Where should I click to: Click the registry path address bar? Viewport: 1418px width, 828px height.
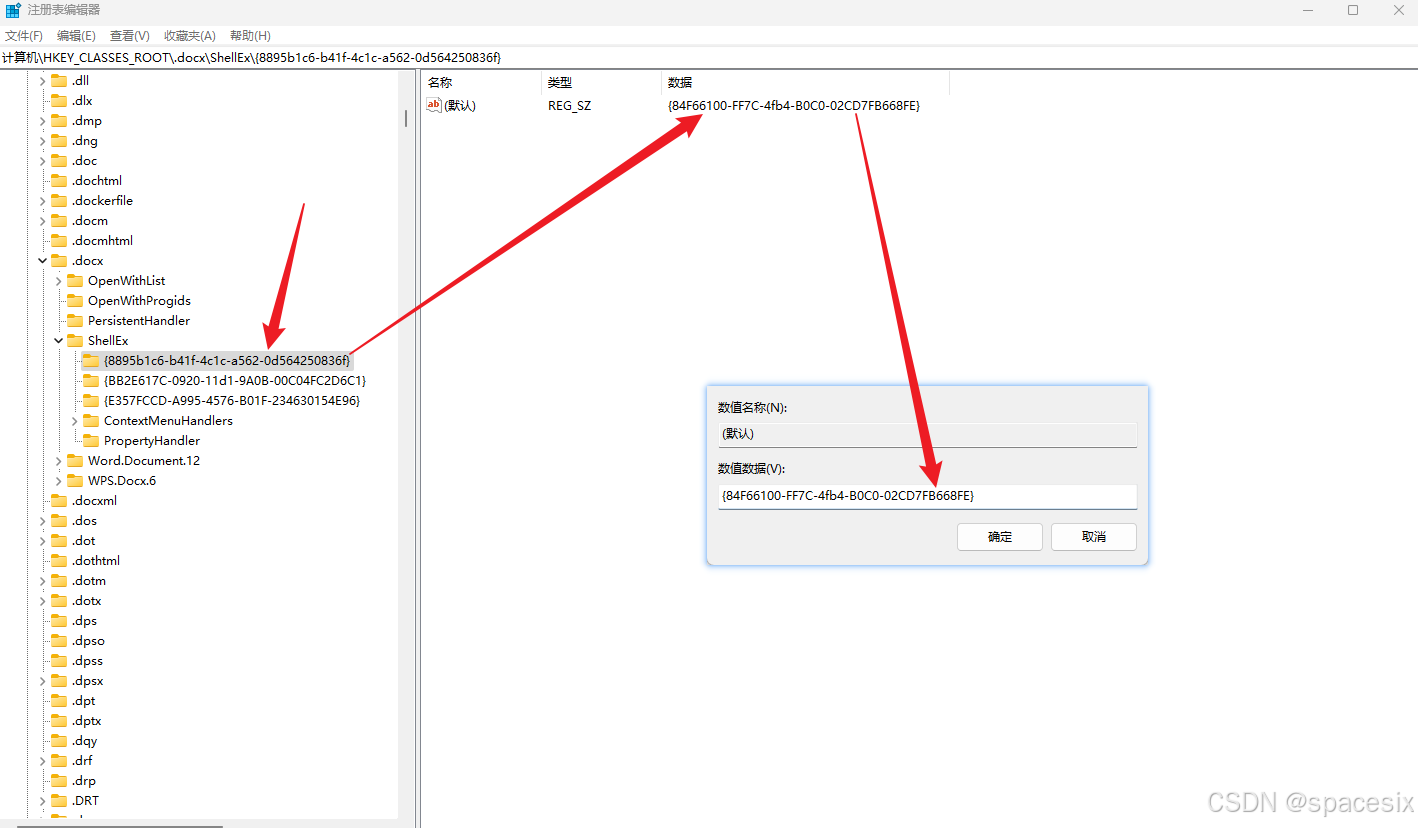(x=709, y=58)
